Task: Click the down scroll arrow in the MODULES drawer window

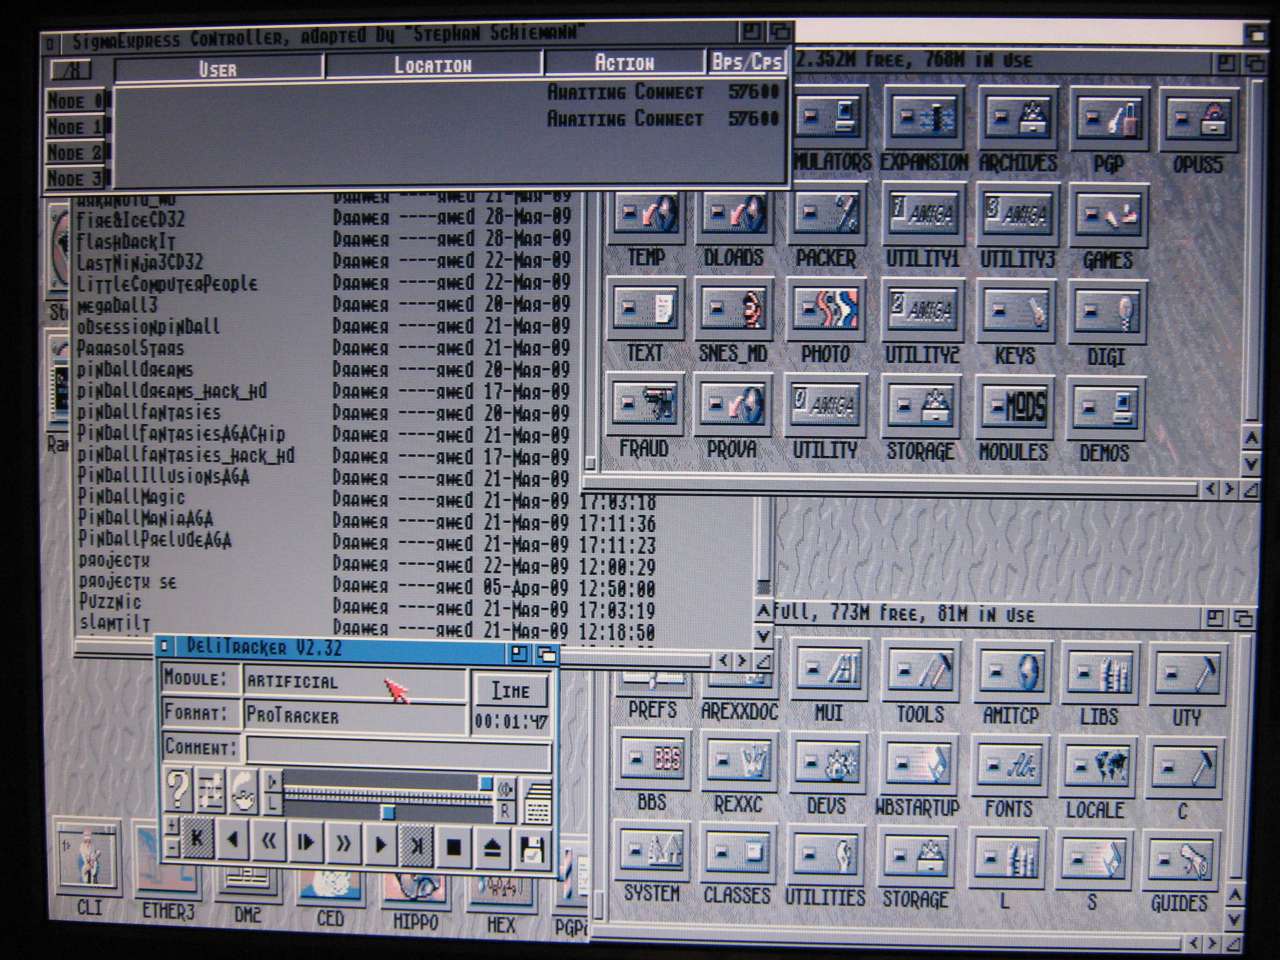Action: pos(1251,465)
